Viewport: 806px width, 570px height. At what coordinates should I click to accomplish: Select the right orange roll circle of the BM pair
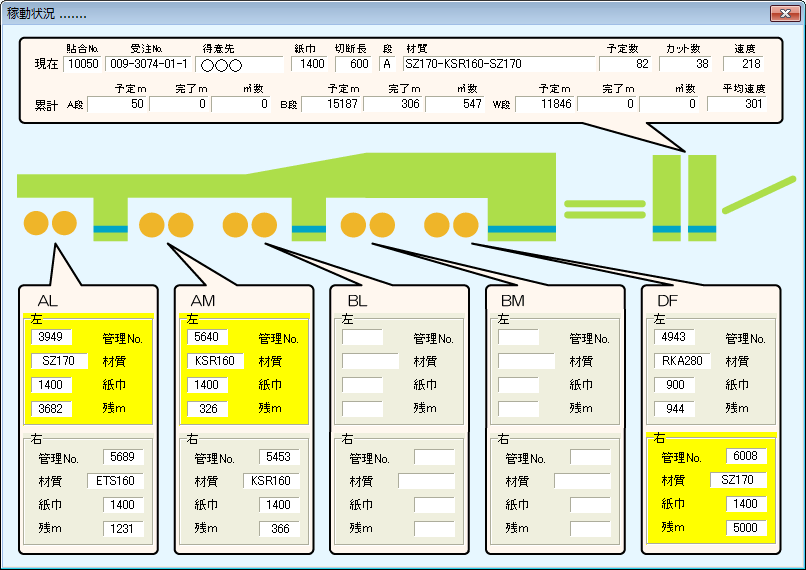pyautogui.click(x=381, y=223)
